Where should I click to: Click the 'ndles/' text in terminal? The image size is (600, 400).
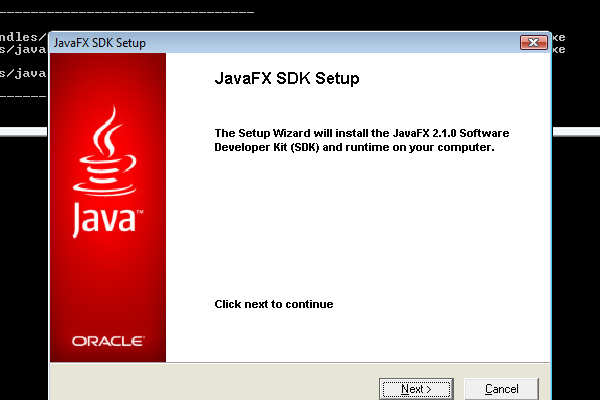coord(22,37)
